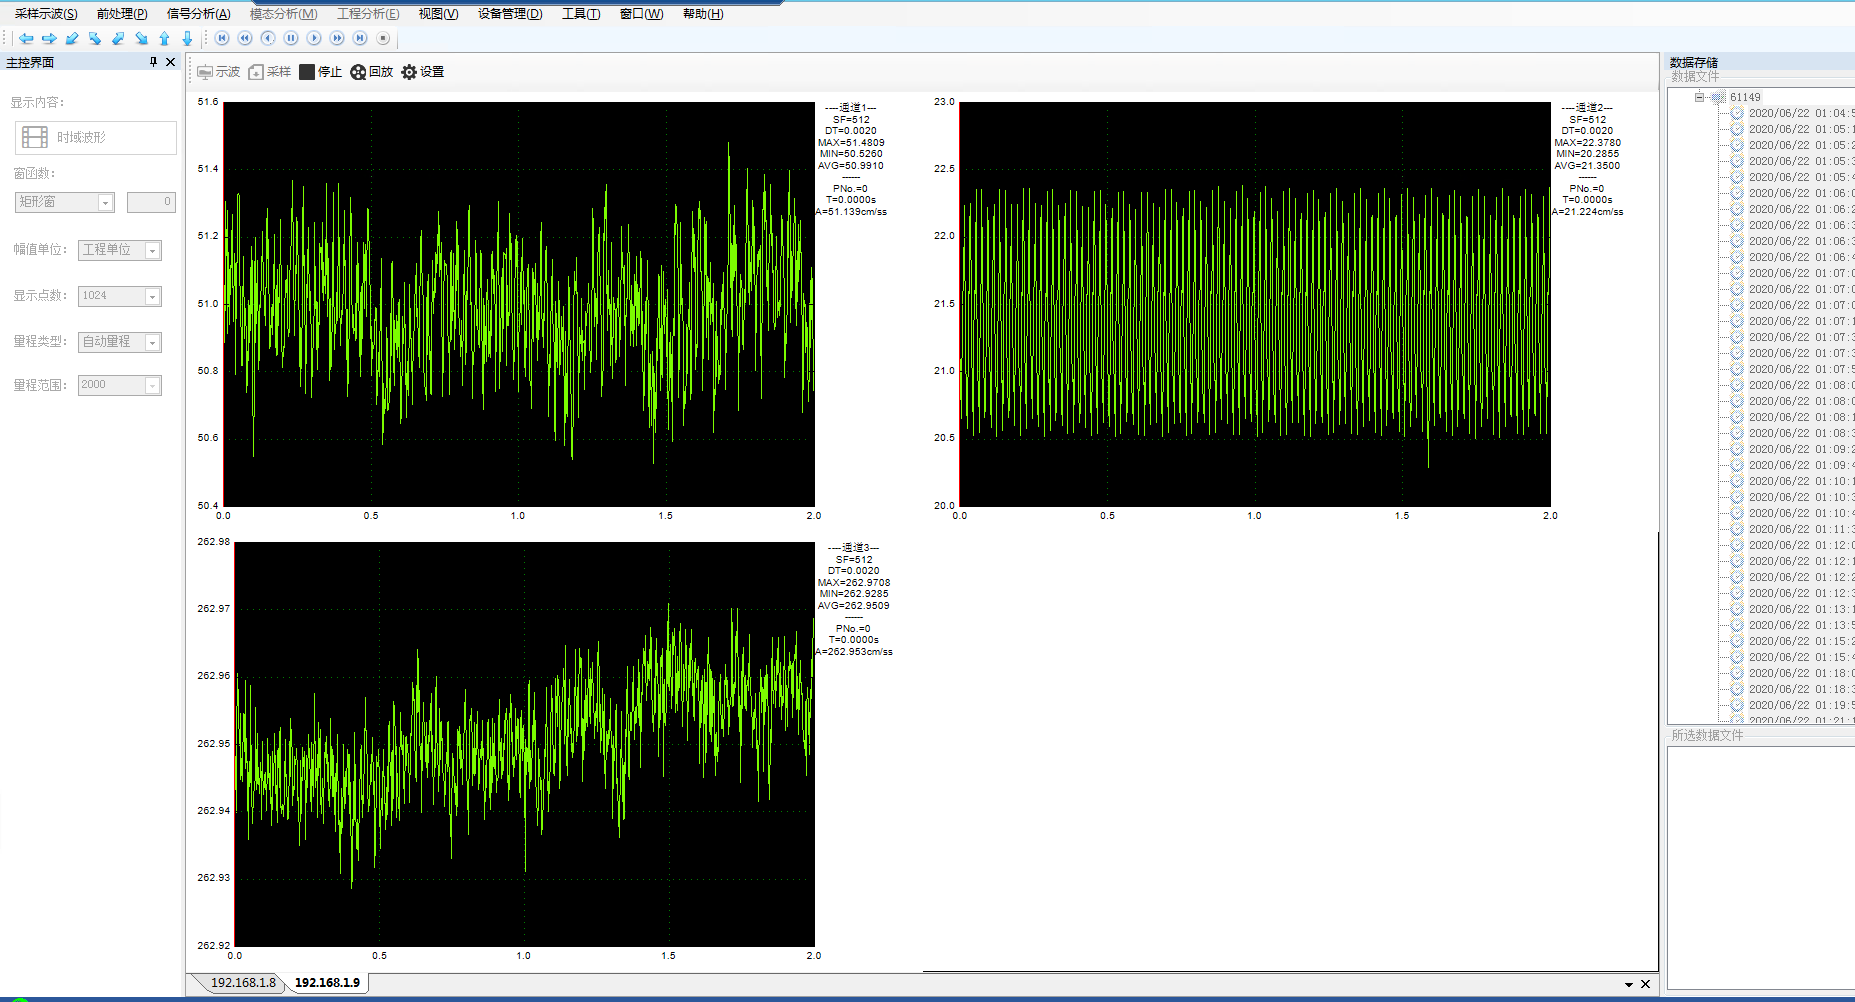Screen dimensions: 1855x1002
Task: Open the 显示点数 1024 dropdown
Action: 152,297
